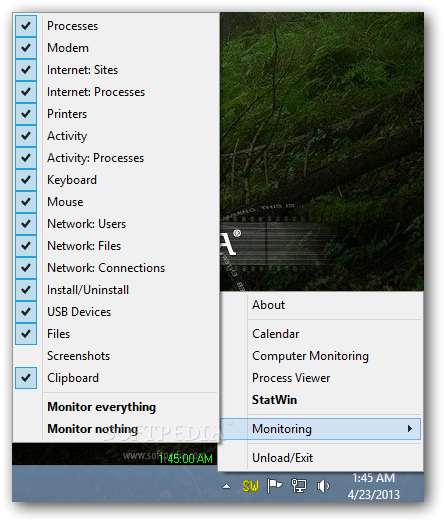Uncheck the Mouse checkmark
This screenshot has height=522, width=444.
pos(26,202)
